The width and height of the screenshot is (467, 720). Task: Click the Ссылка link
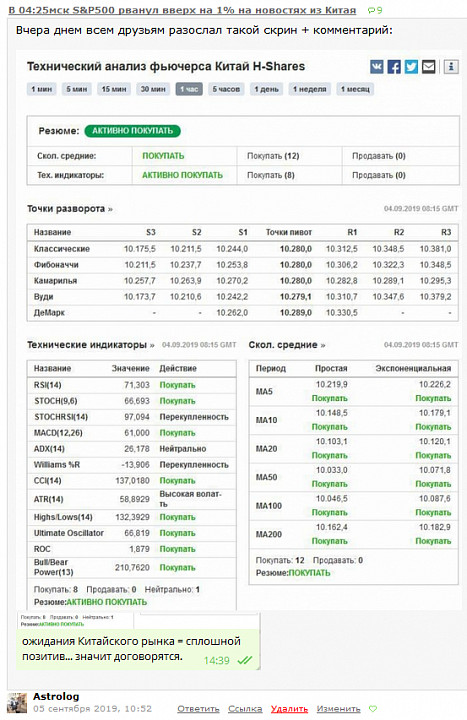pyautogui.click(x=245, y=709)
